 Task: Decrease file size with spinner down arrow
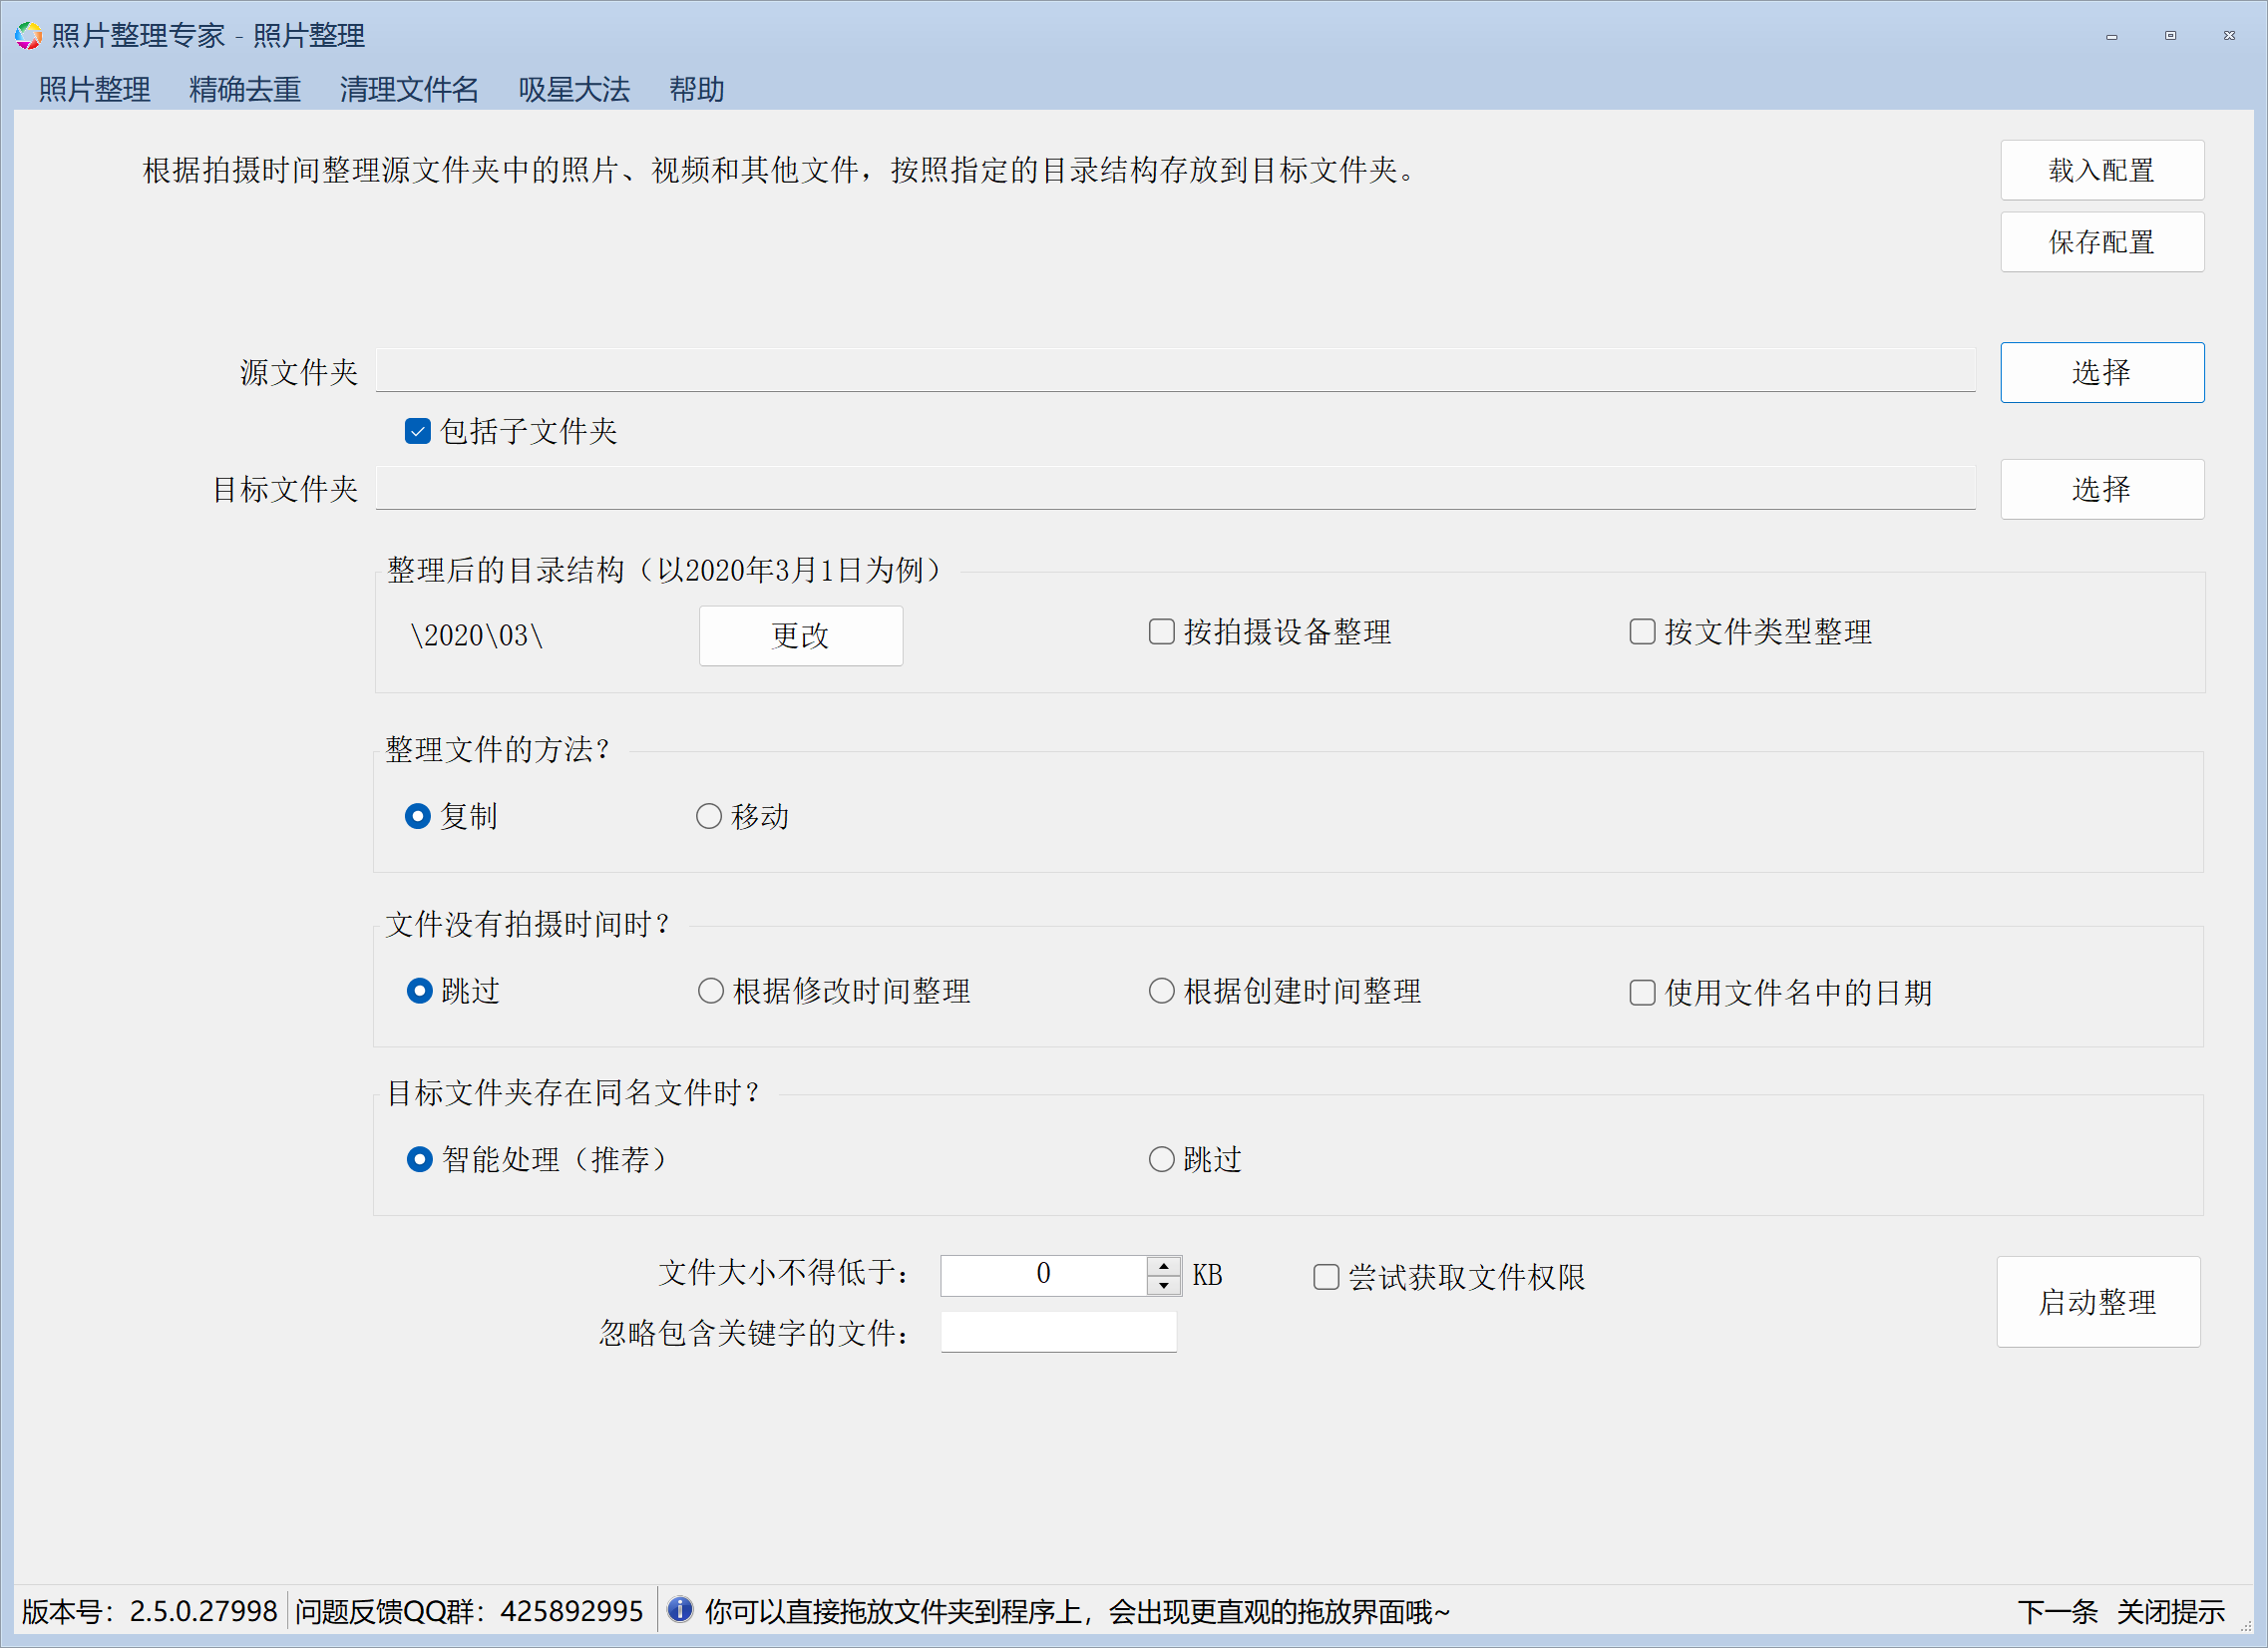click(1163, 1285)
